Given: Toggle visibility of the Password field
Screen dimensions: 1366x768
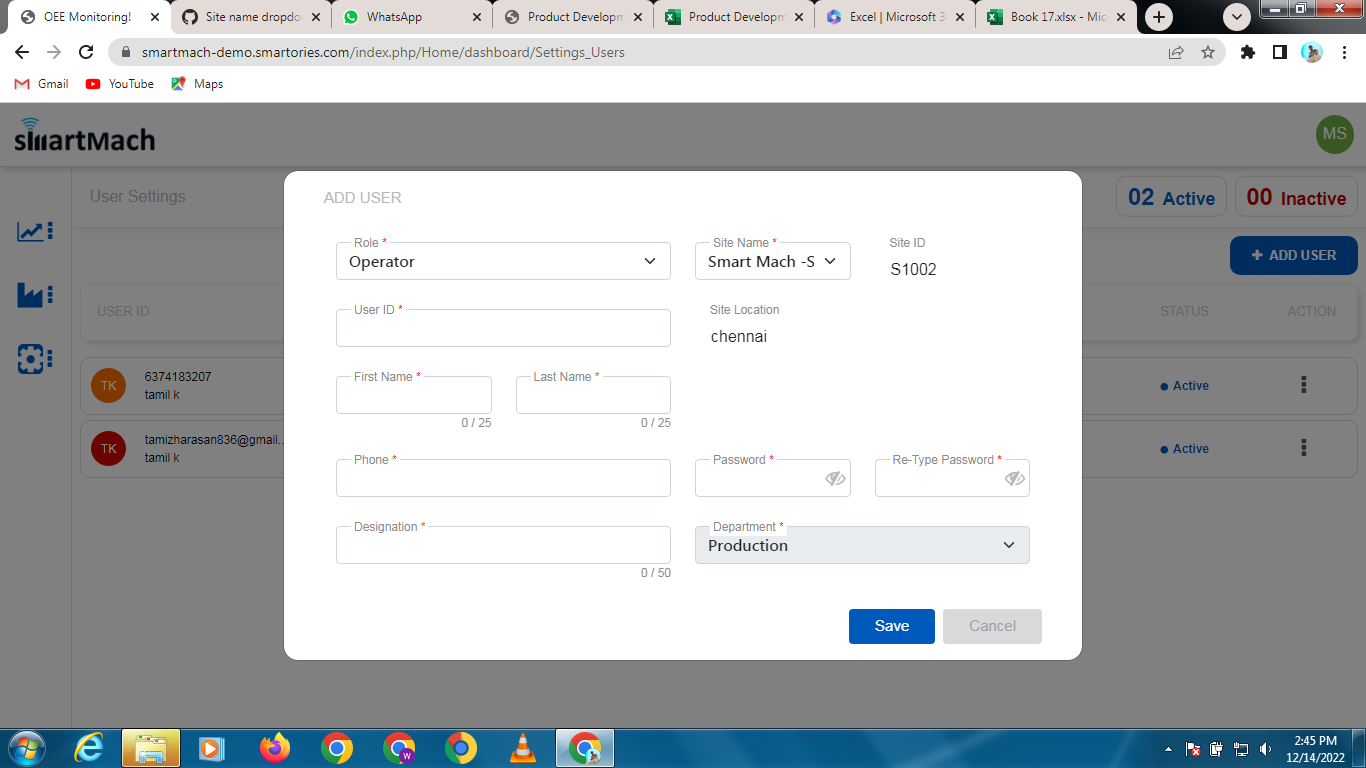Looking at the screenshot, I should point(835,479).
